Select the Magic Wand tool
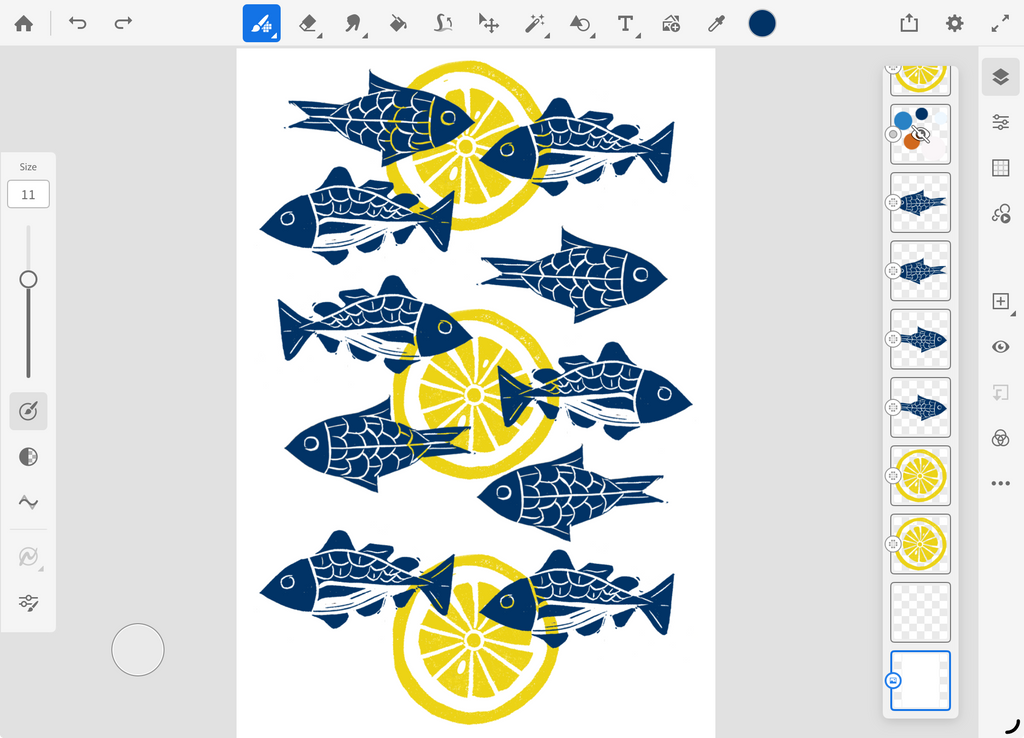This screenshot has height=738, width=1024. (x=535, y=24)
